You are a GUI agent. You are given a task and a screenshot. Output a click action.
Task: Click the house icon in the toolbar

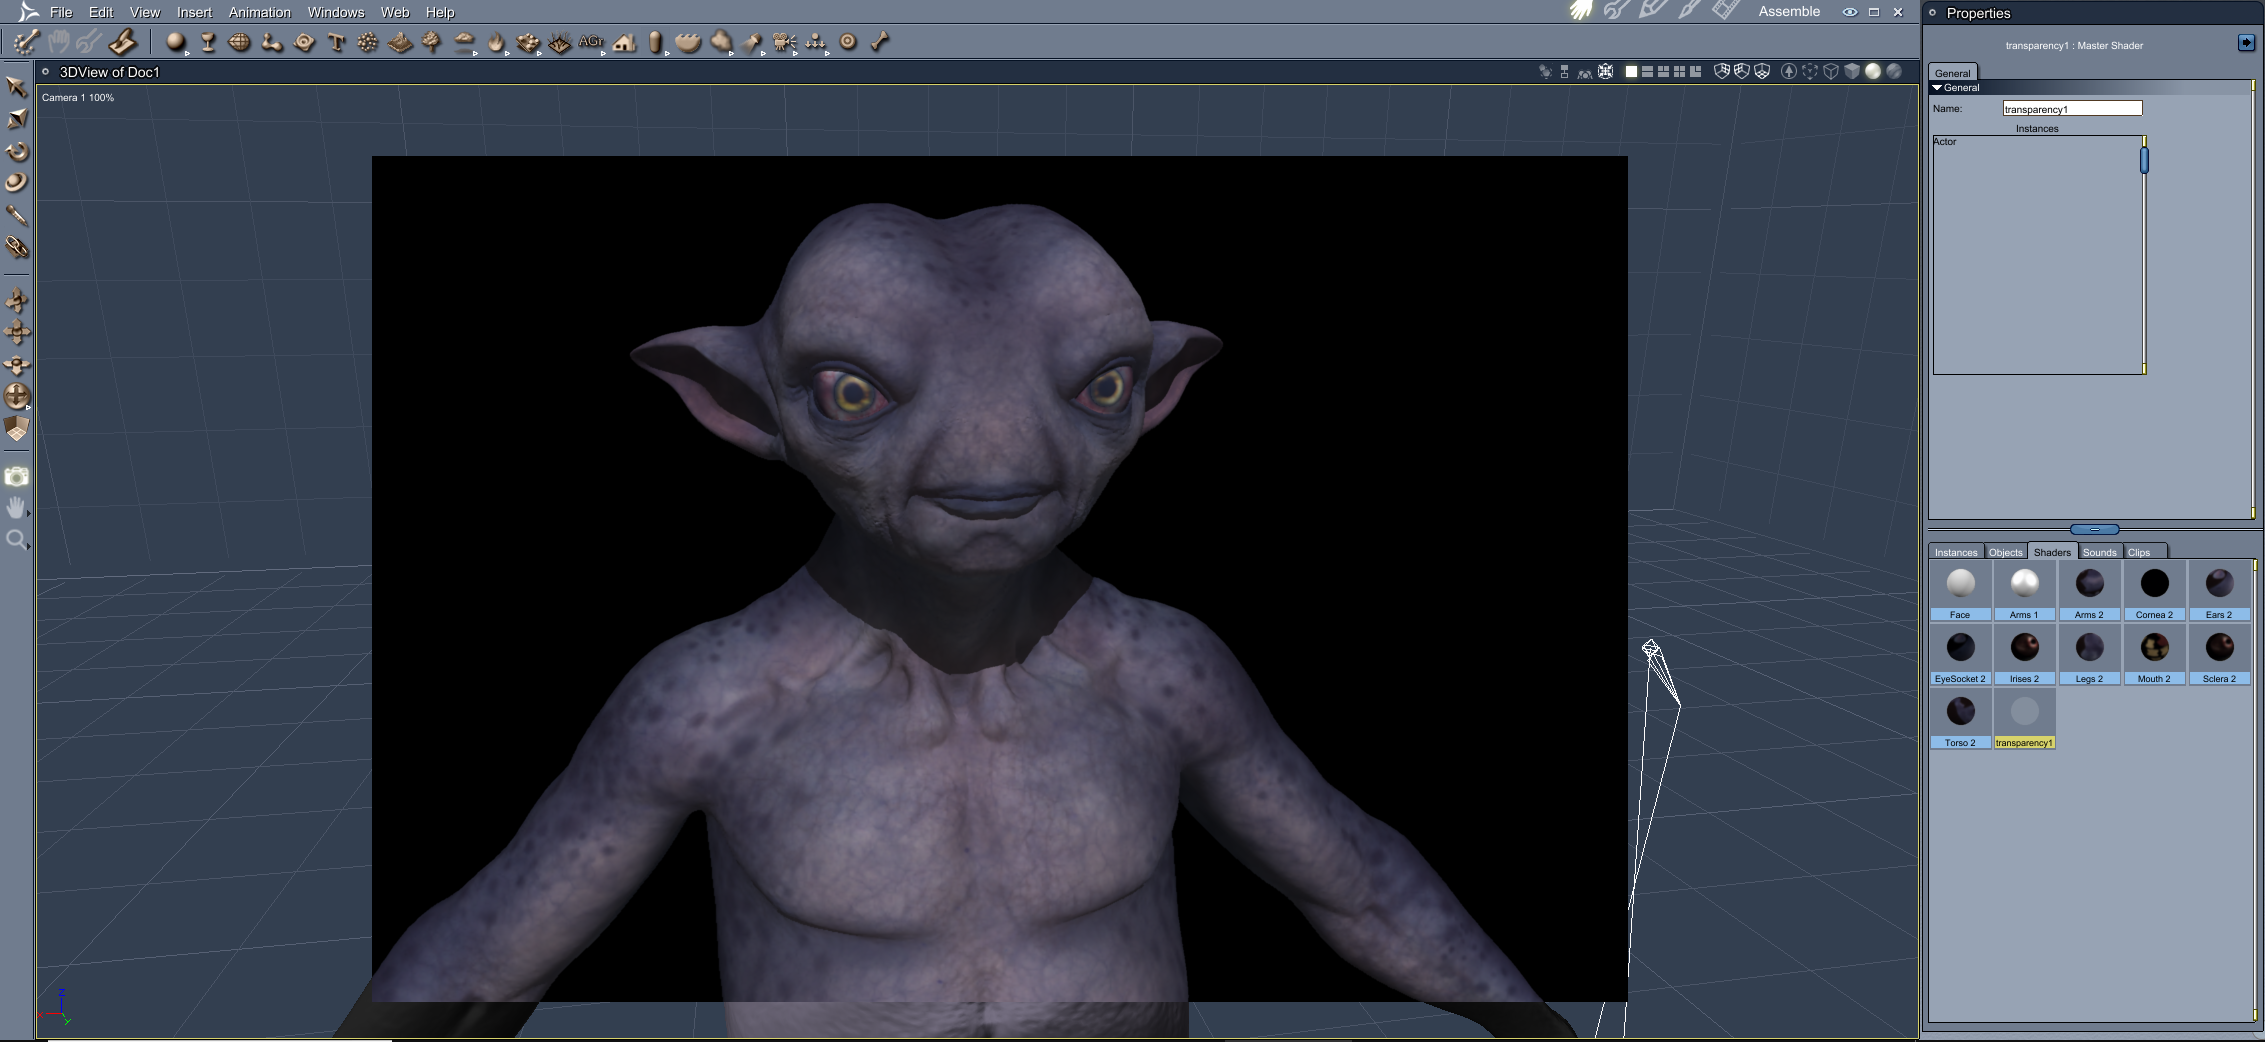click(x=624, y=42)
